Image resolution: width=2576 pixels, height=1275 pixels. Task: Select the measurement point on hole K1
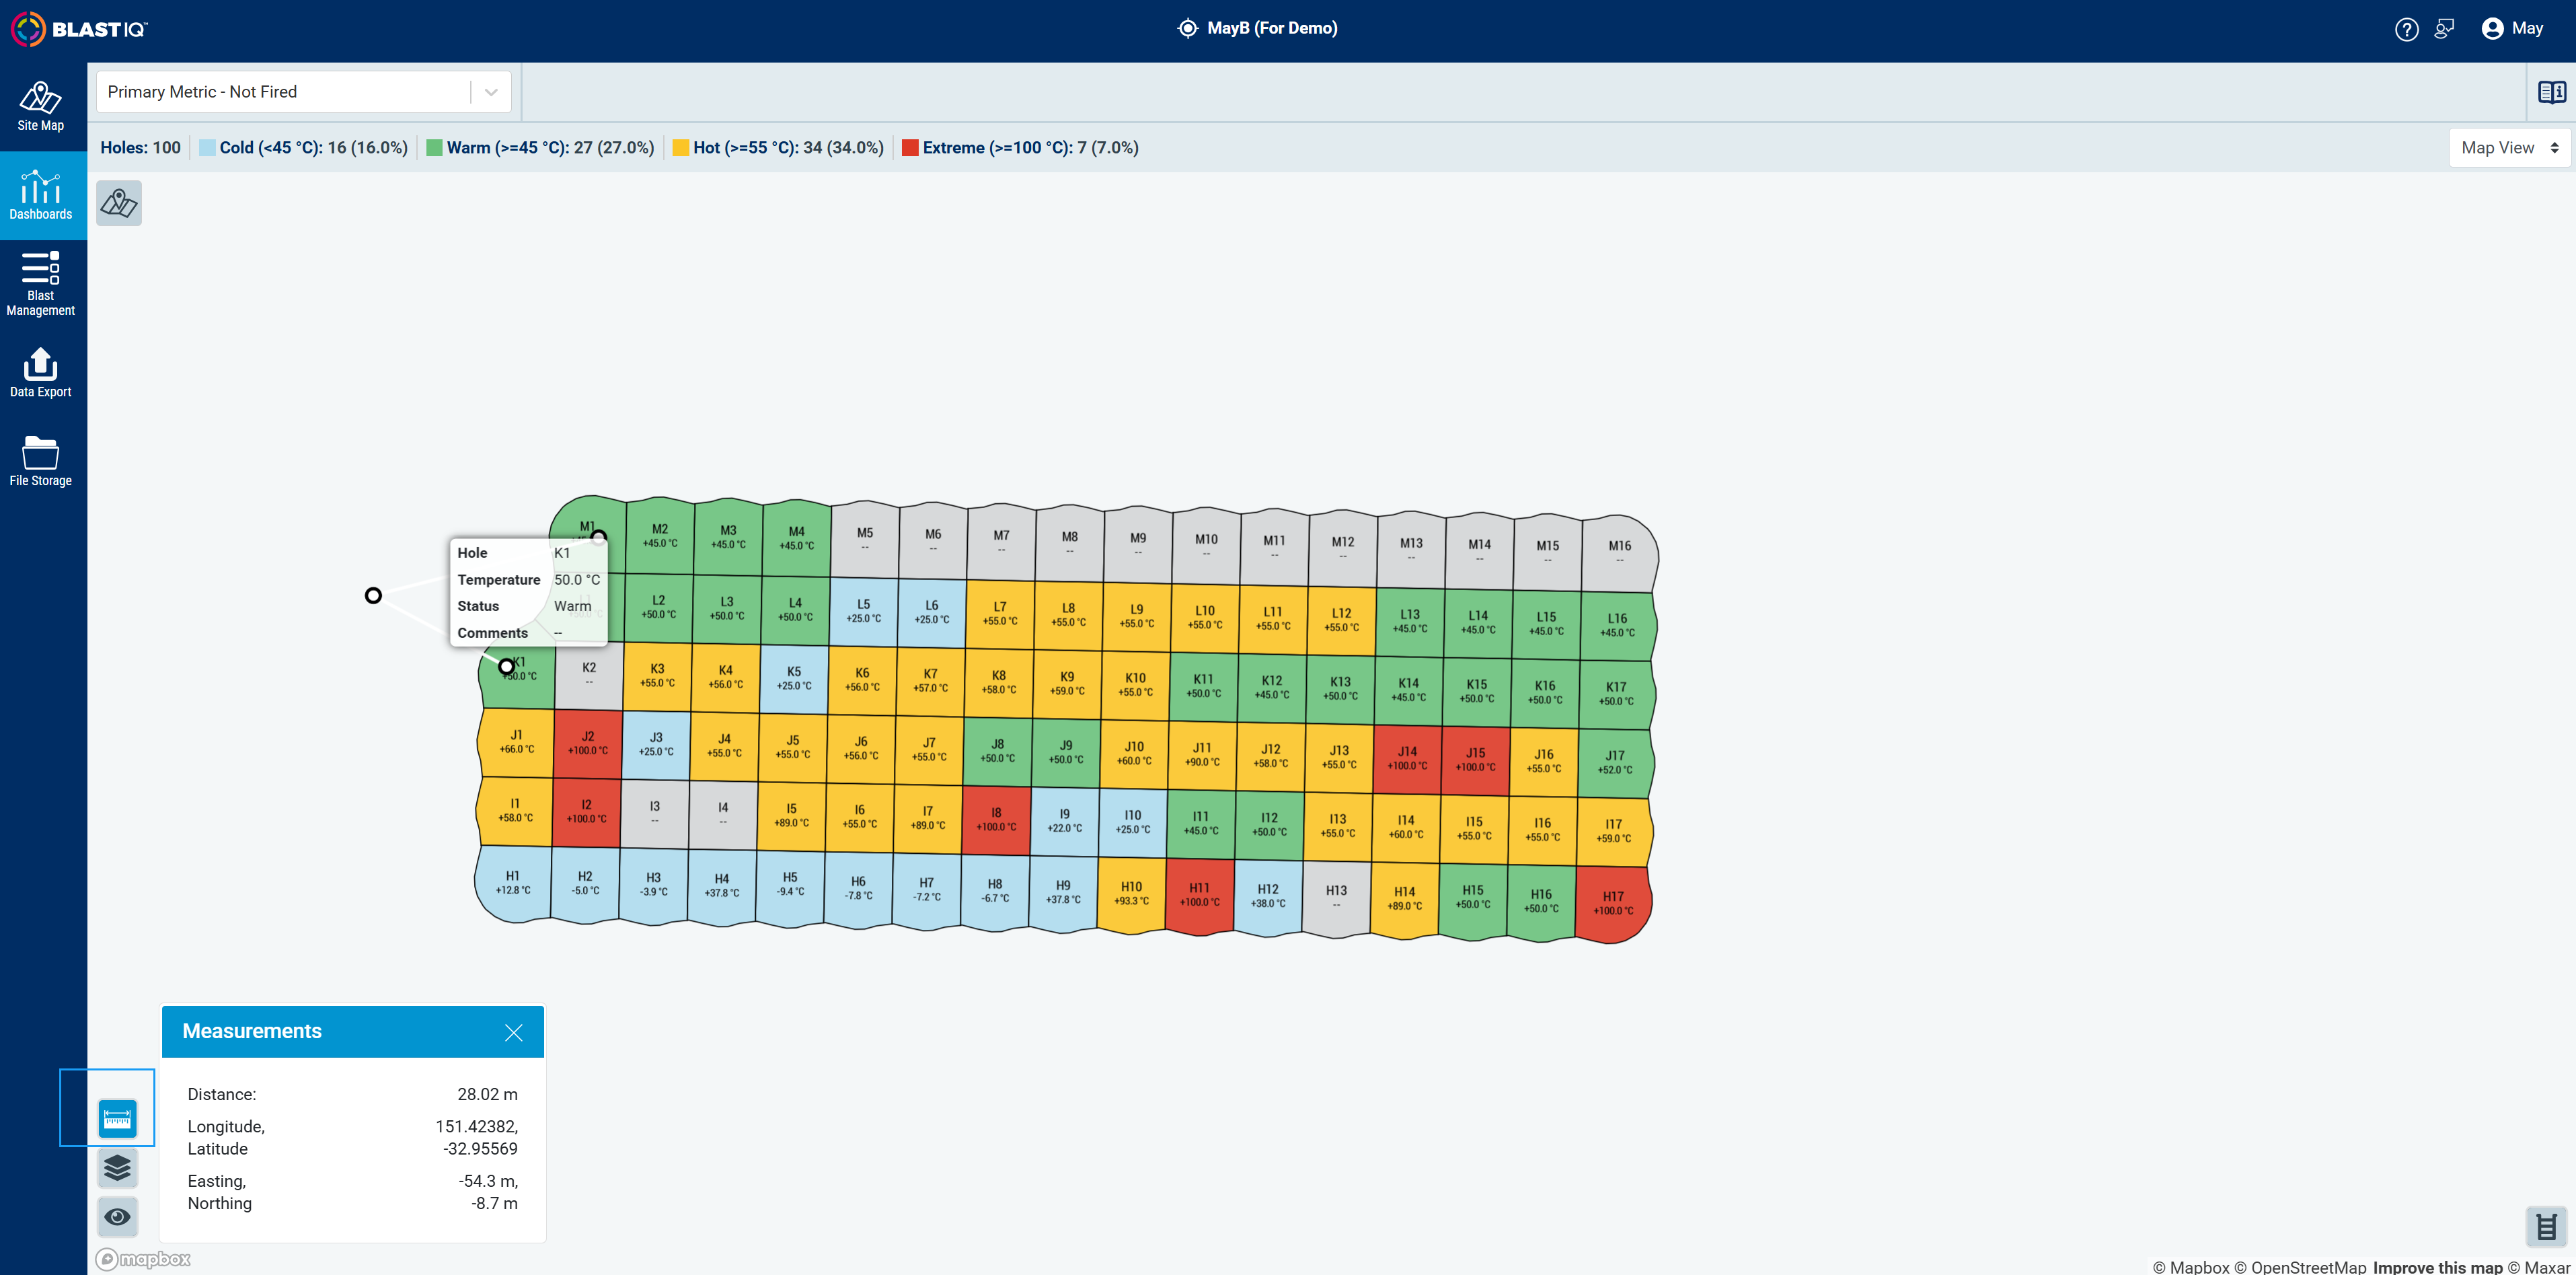click(x=507, y=666)
